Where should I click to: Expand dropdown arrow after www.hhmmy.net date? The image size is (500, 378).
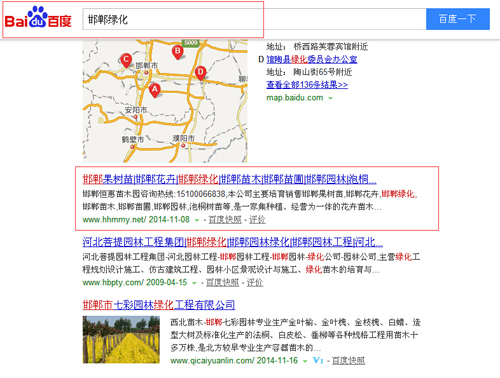tap(197, 220)
